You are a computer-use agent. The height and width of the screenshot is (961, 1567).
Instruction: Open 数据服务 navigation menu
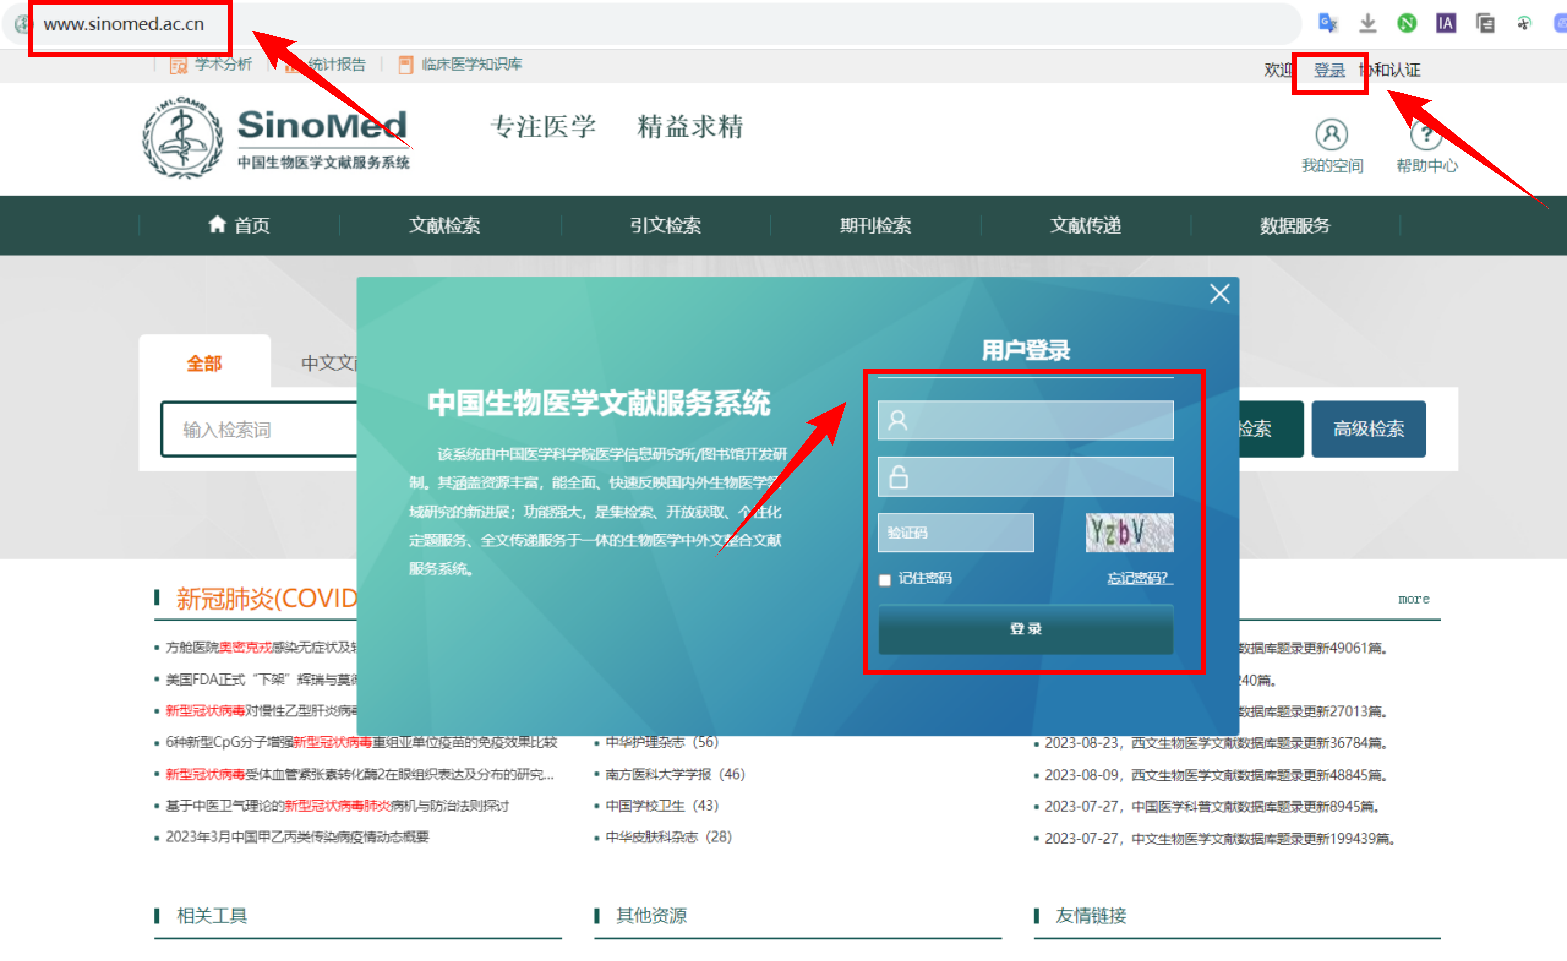point(1295,225)
